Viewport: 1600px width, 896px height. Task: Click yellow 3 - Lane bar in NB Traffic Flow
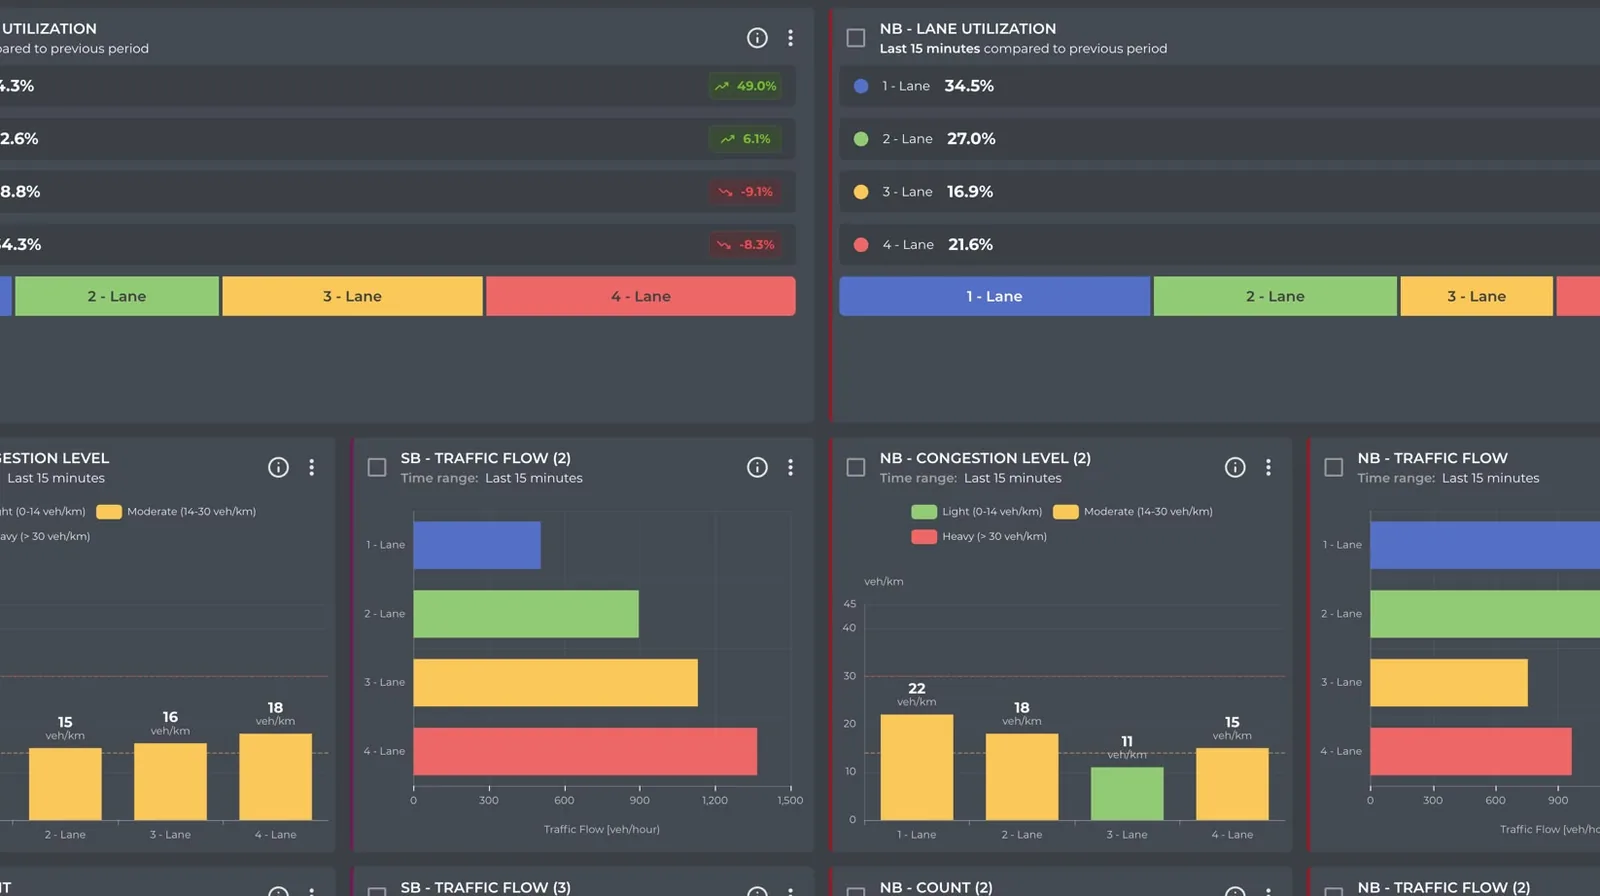[1449, 682]
